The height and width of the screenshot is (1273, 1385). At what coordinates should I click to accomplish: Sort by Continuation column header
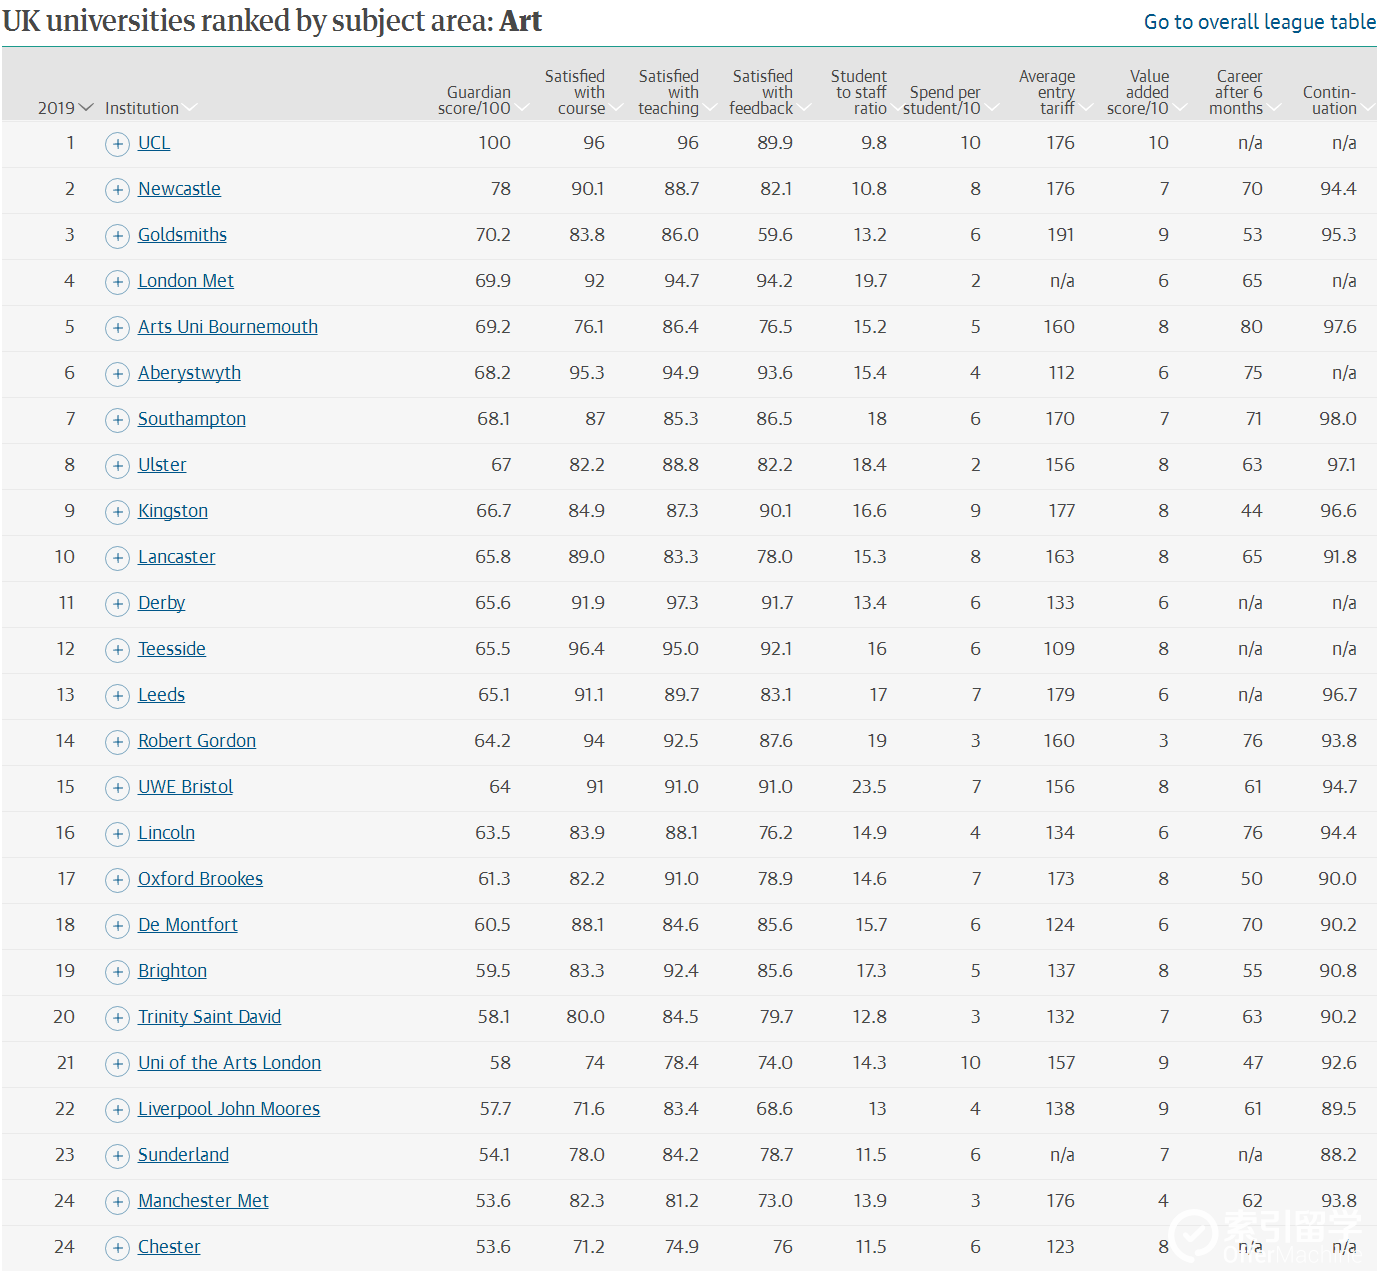pos(1337,100)
